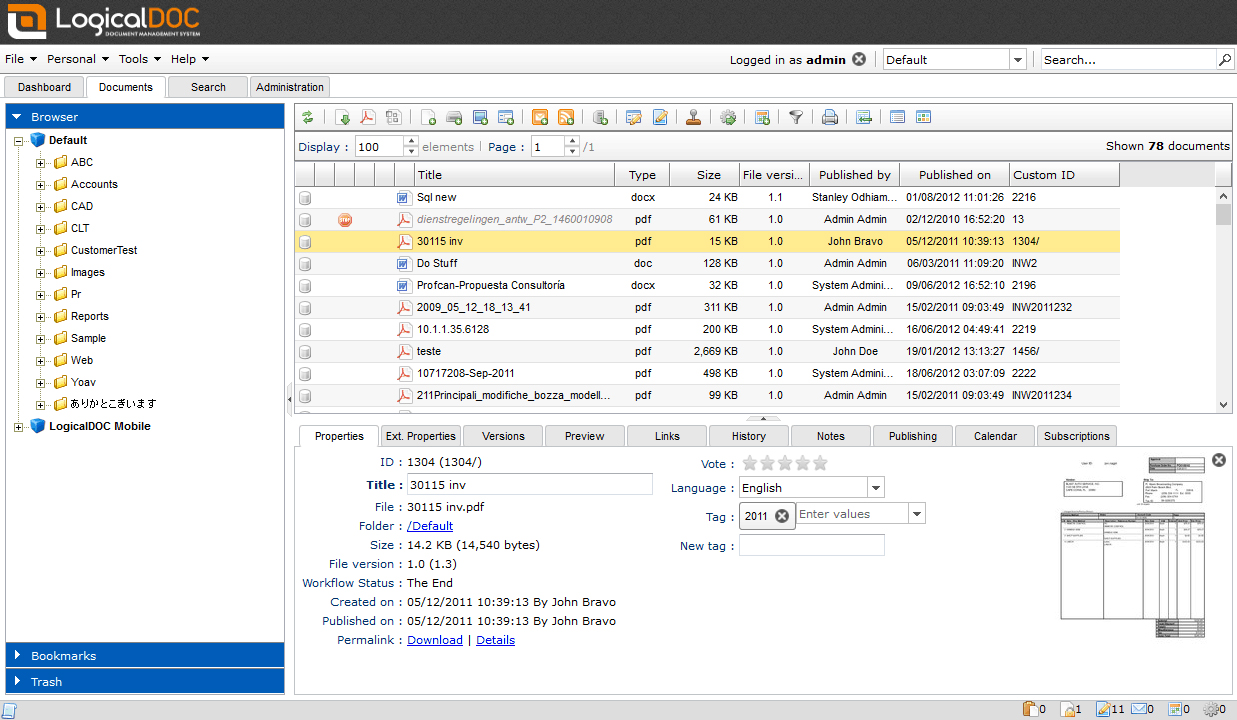Click the document preview thumbnail
The width and height of the screenshot is (1237, 720).
[x=1134, y=545]
